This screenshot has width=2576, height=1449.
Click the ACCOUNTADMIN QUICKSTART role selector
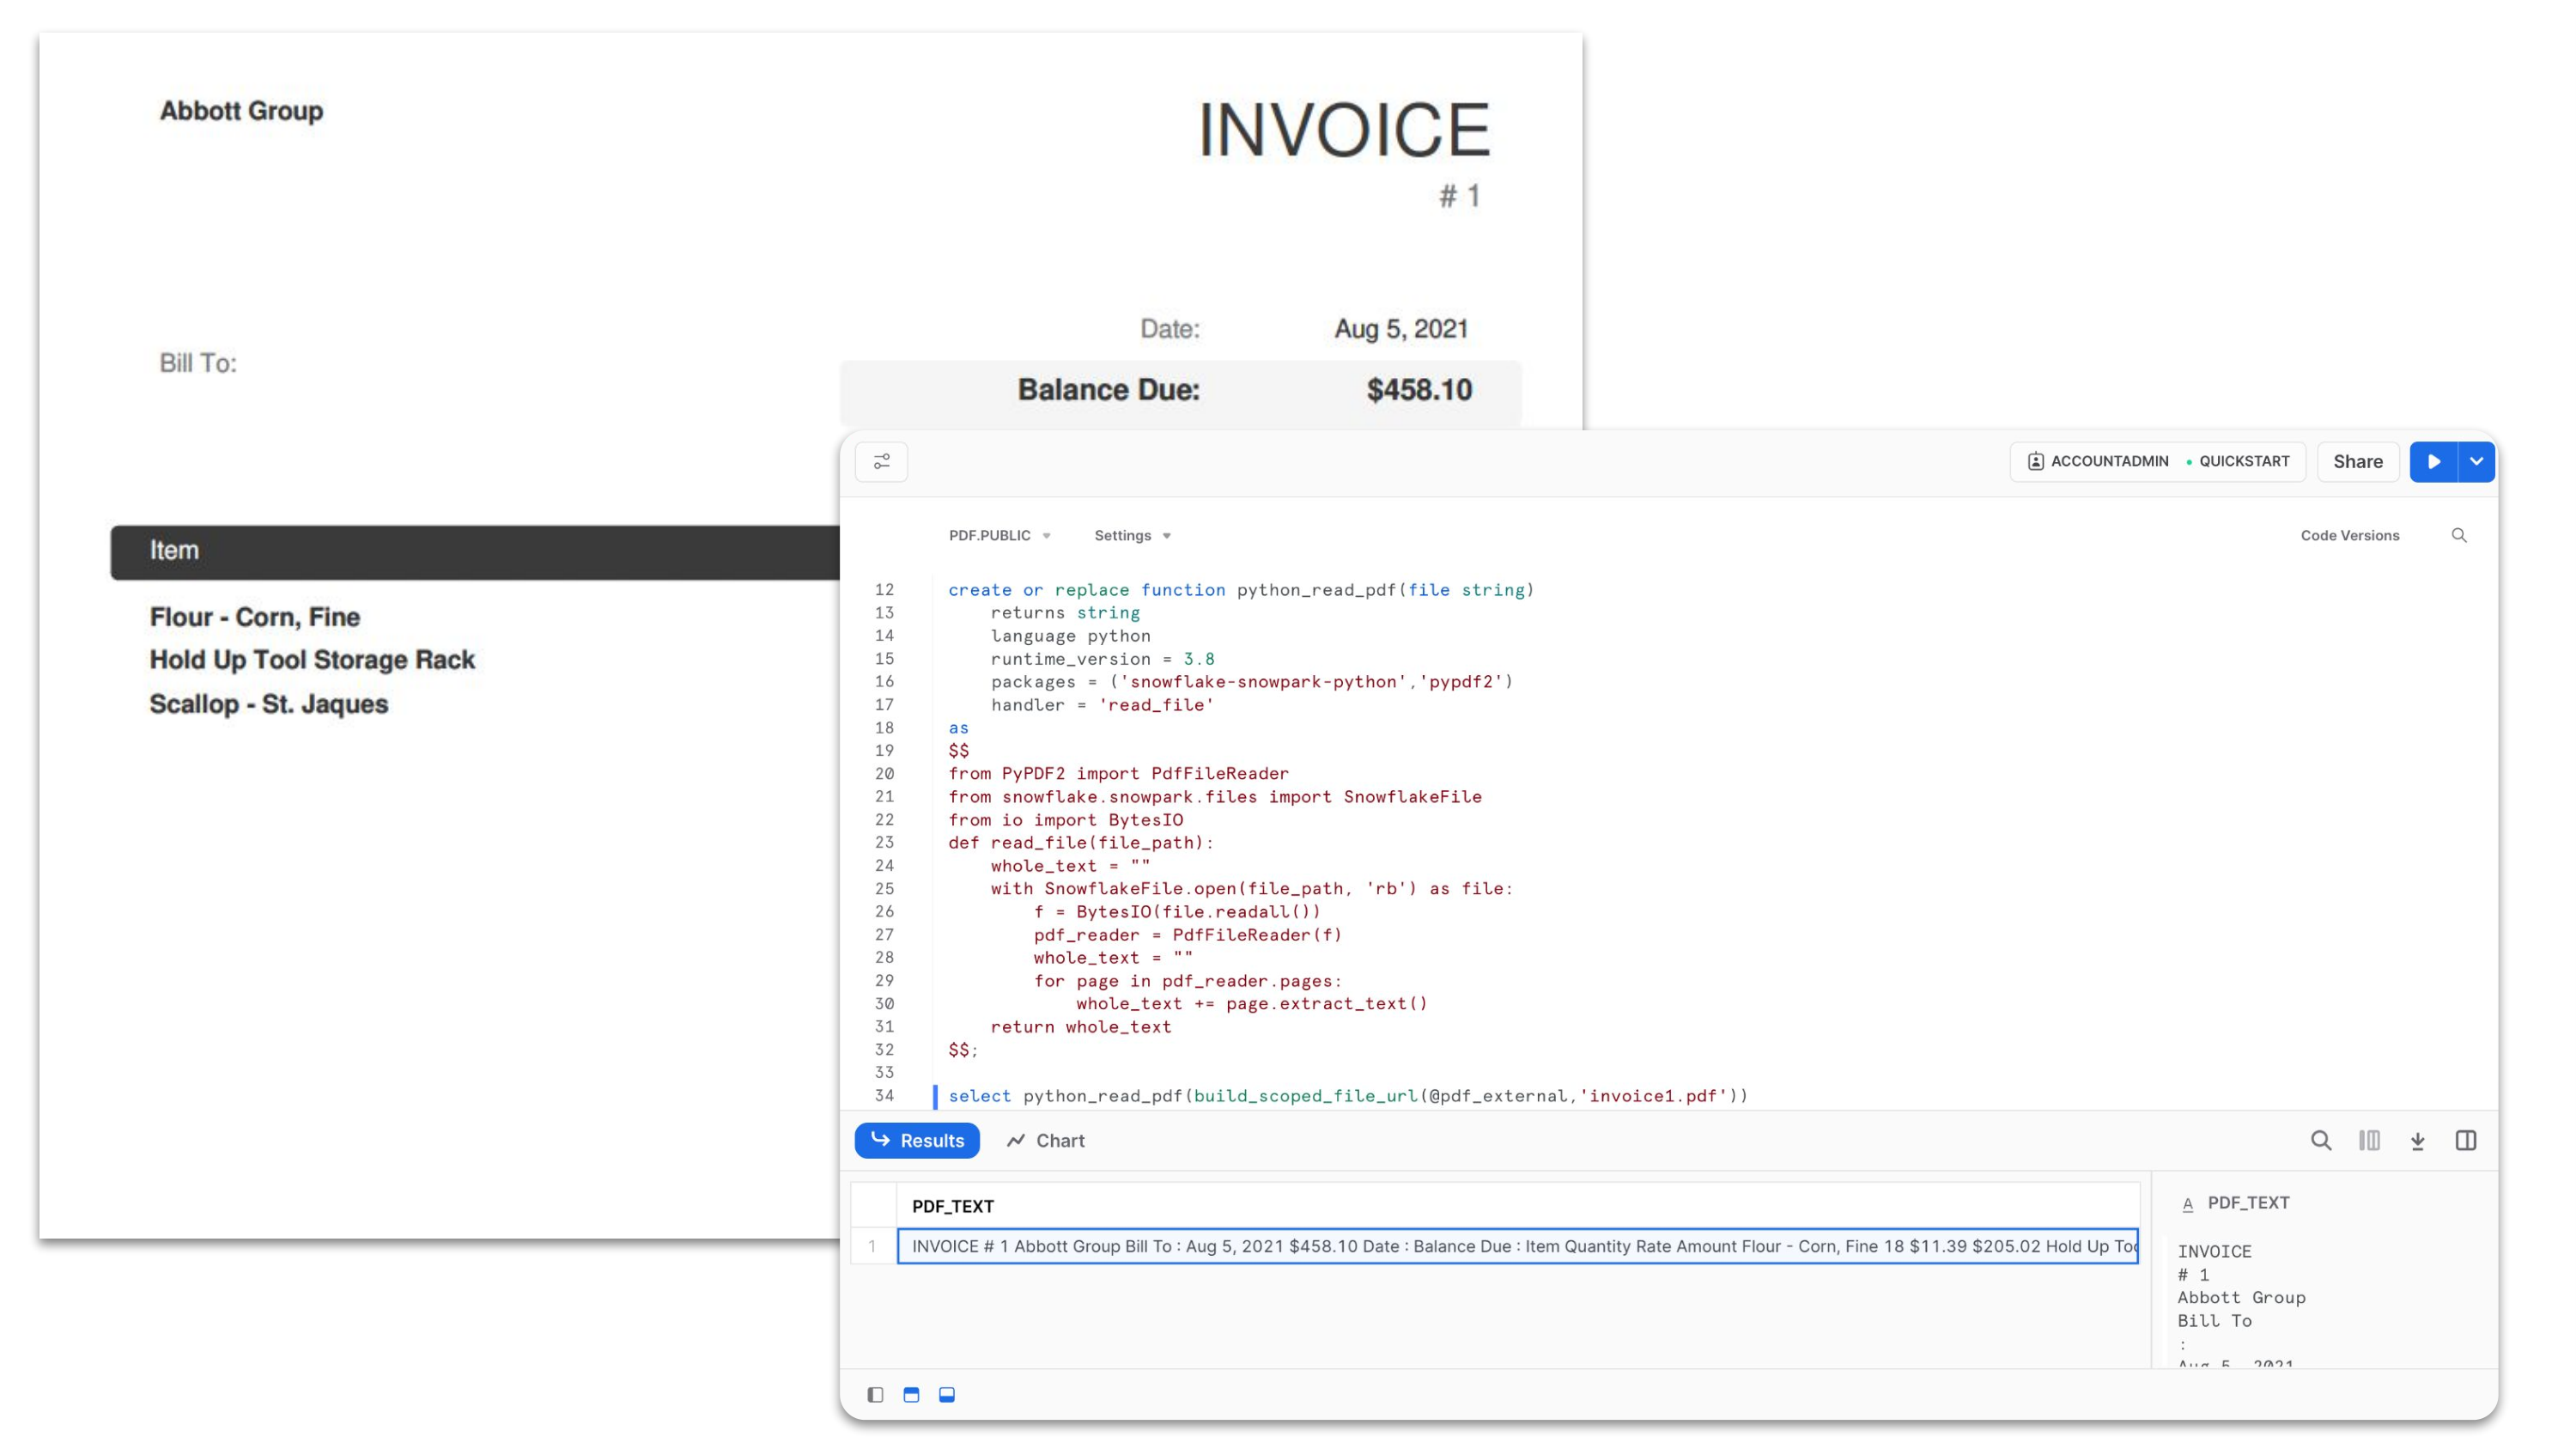pos(2157,461)
